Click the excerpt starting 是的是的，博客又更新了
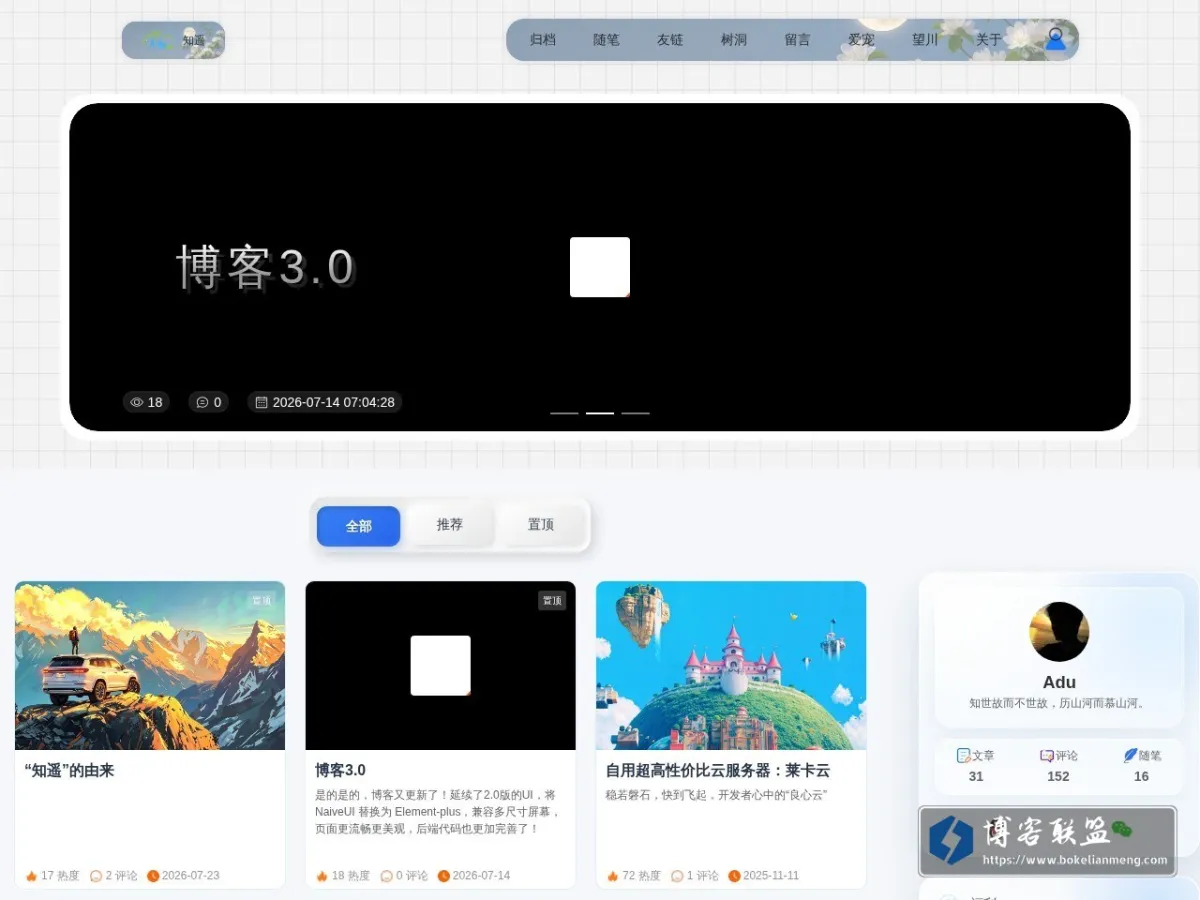 click(x=438, y=812)
